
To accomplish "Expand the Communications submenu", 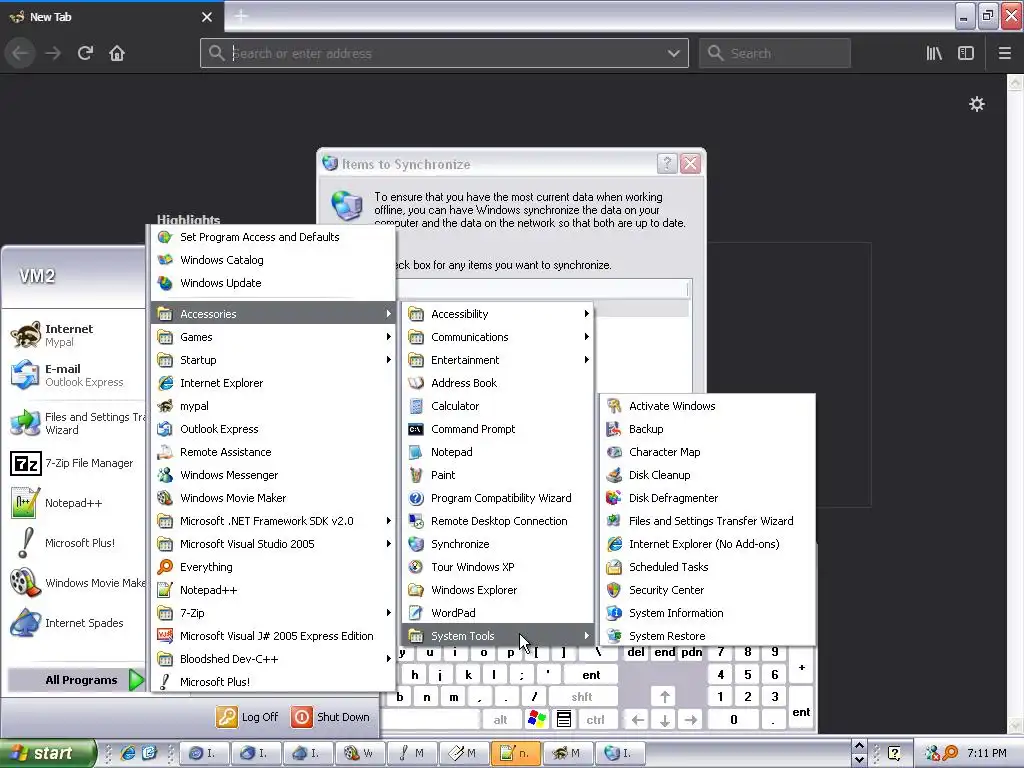I will click(x=498, y=337).
